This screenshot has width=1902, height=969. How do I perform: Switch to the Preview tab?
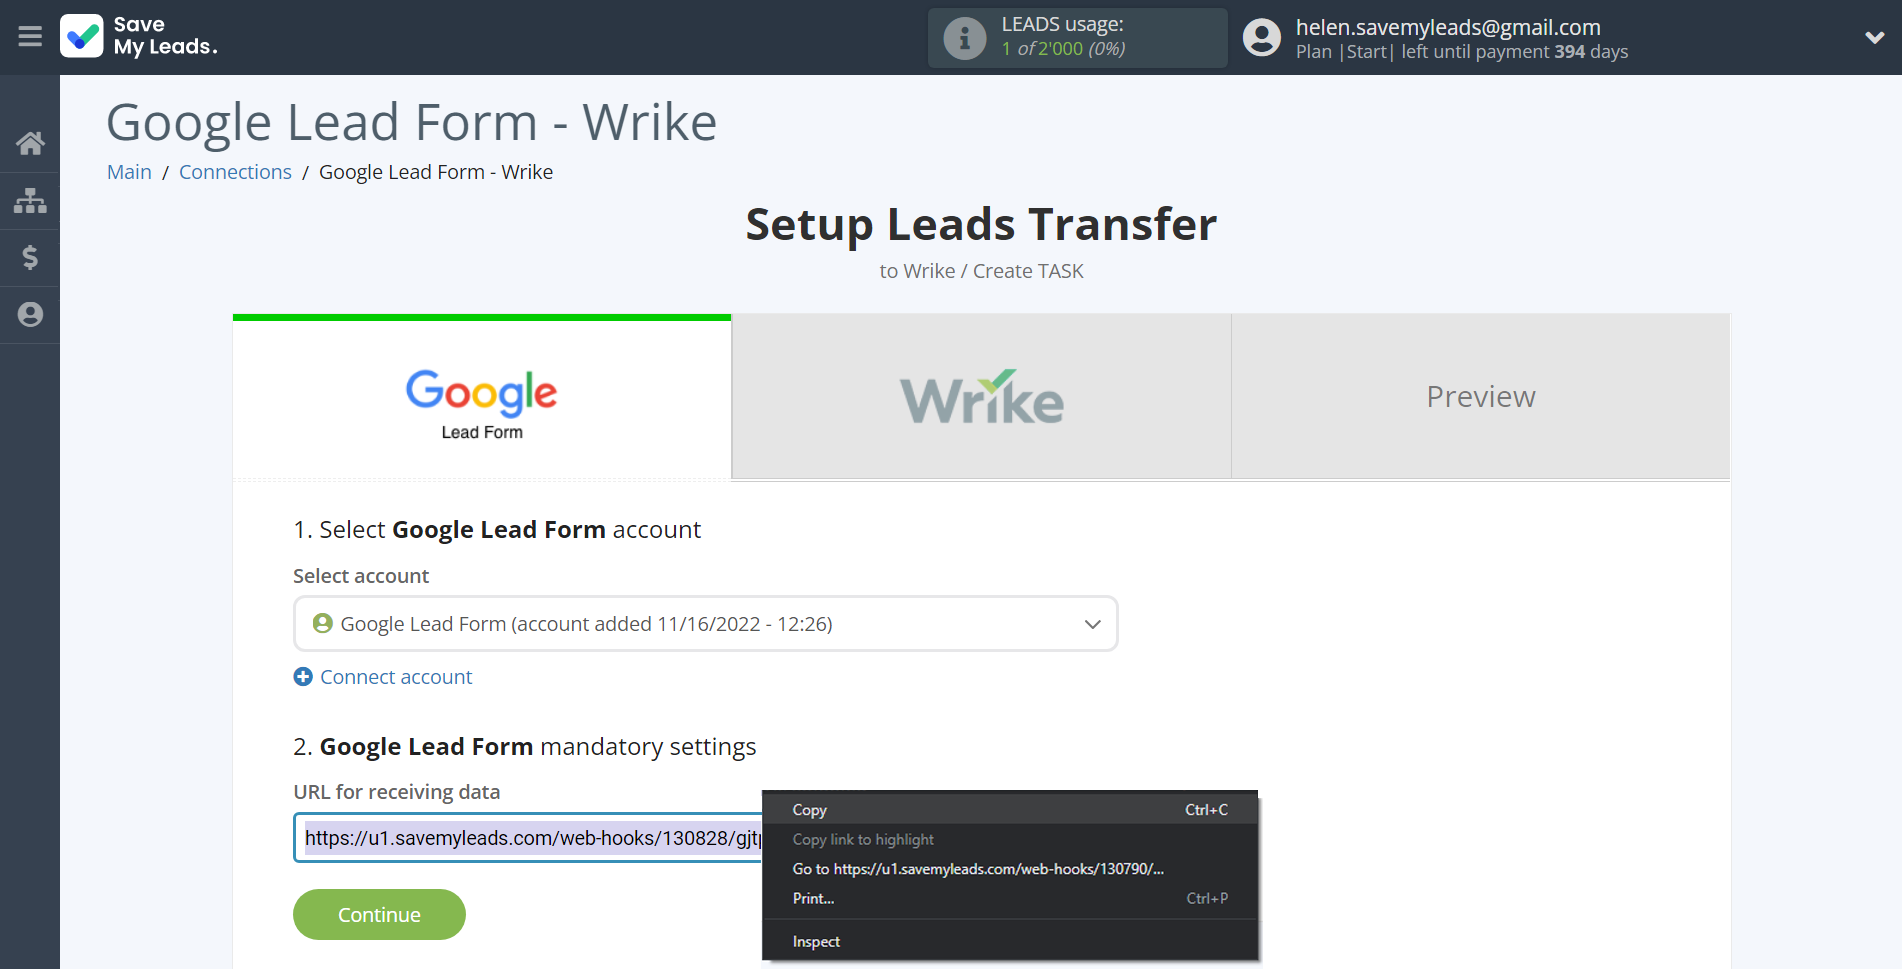point(1480,397)
